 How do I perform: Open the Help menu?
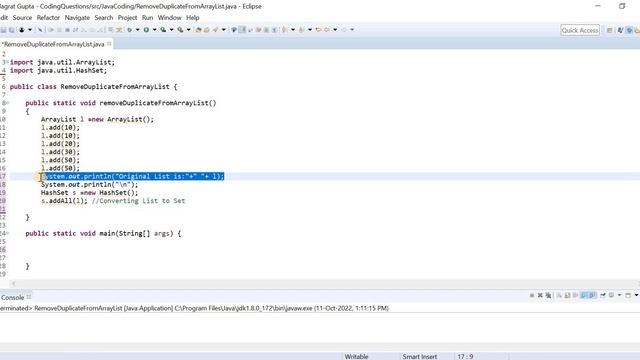click(x=193, y=18)
